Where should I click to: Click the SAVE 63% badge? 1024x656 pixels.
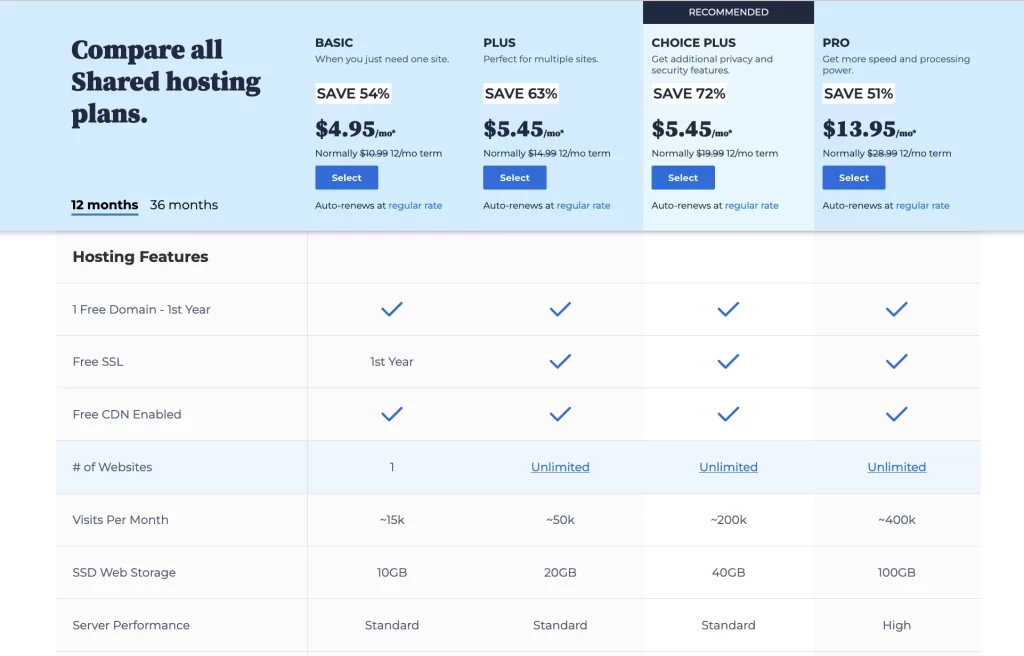[521, 93]
